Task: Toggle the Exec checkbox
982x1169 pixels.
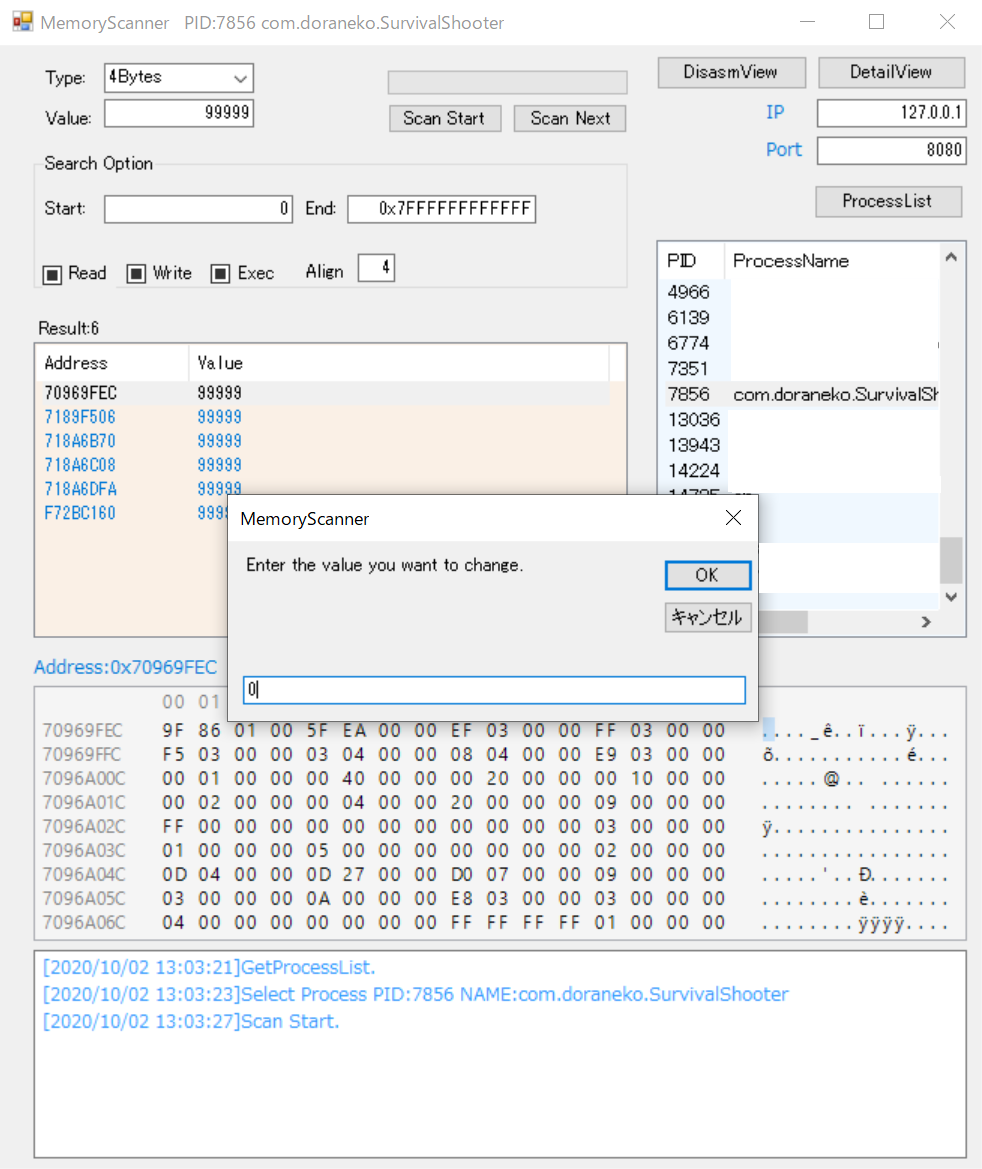Action: [220, 274]
